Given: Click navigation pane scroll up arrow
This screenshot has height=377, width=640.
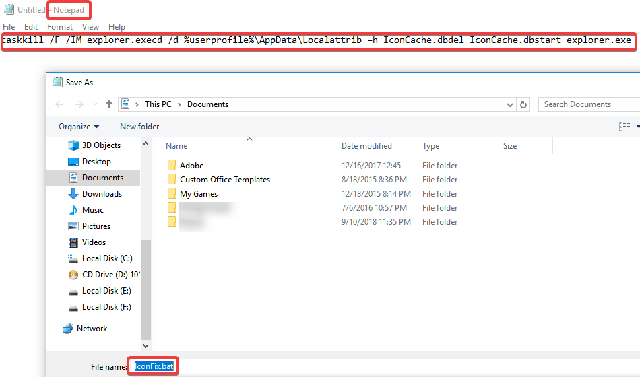Looking at the screenshot, I should 146,143.
